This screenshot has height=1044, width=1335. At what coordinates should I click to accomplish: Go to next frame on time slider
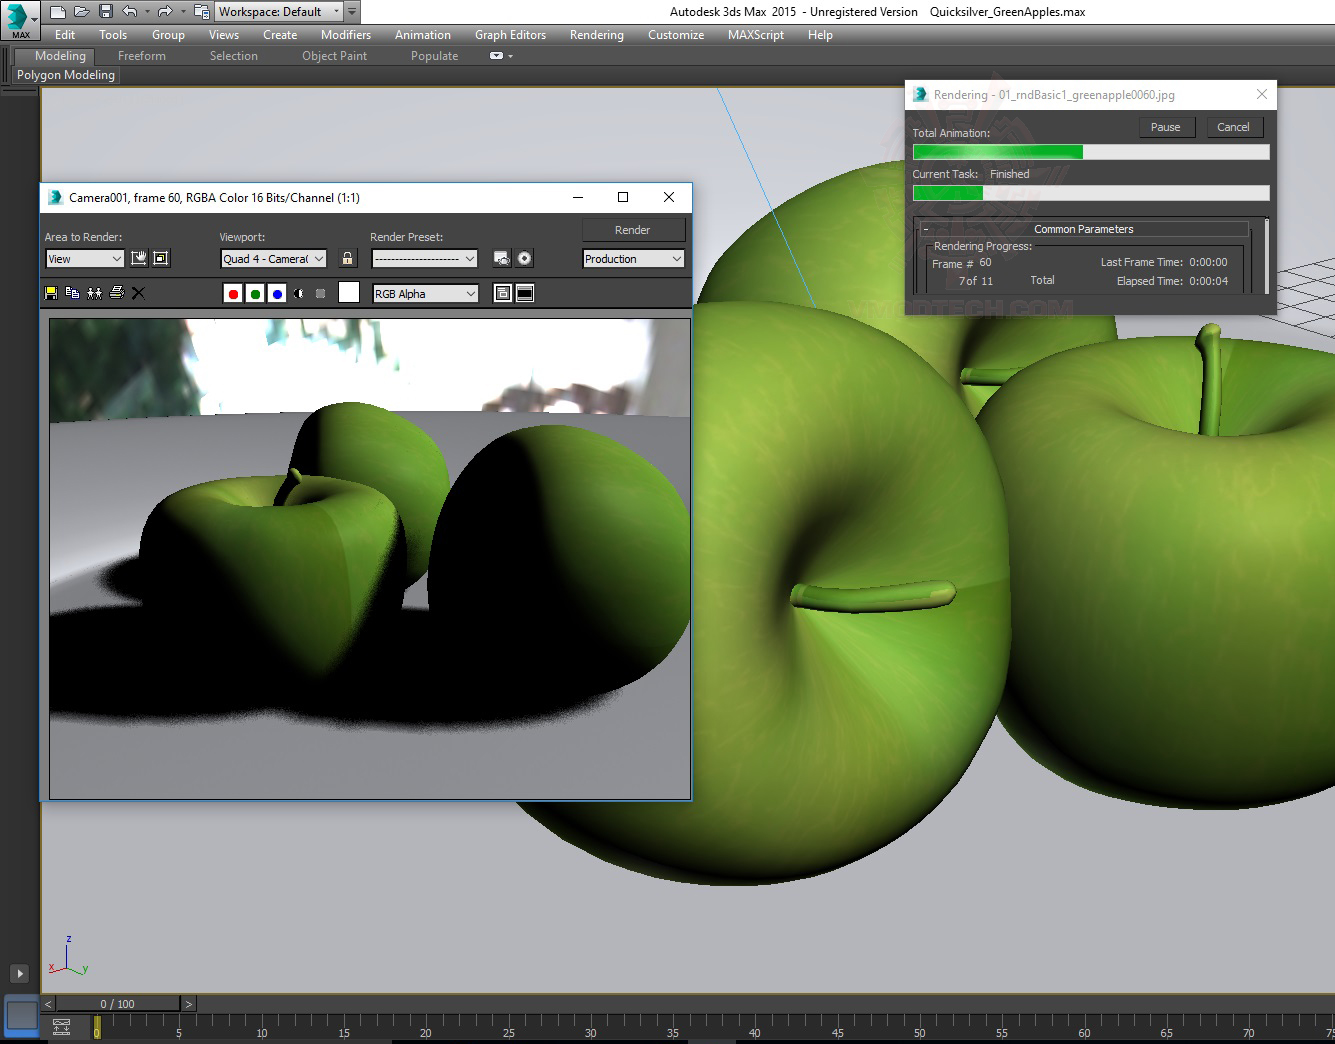click(x=188, y=1004)
